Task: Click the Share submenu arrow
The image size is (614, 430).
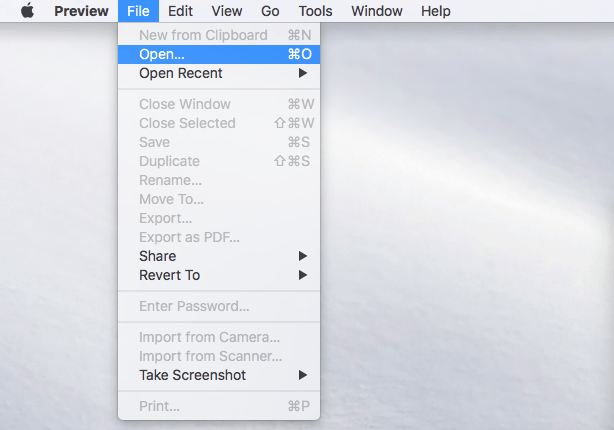Action: pyautogui.click(x=303, y=256)
